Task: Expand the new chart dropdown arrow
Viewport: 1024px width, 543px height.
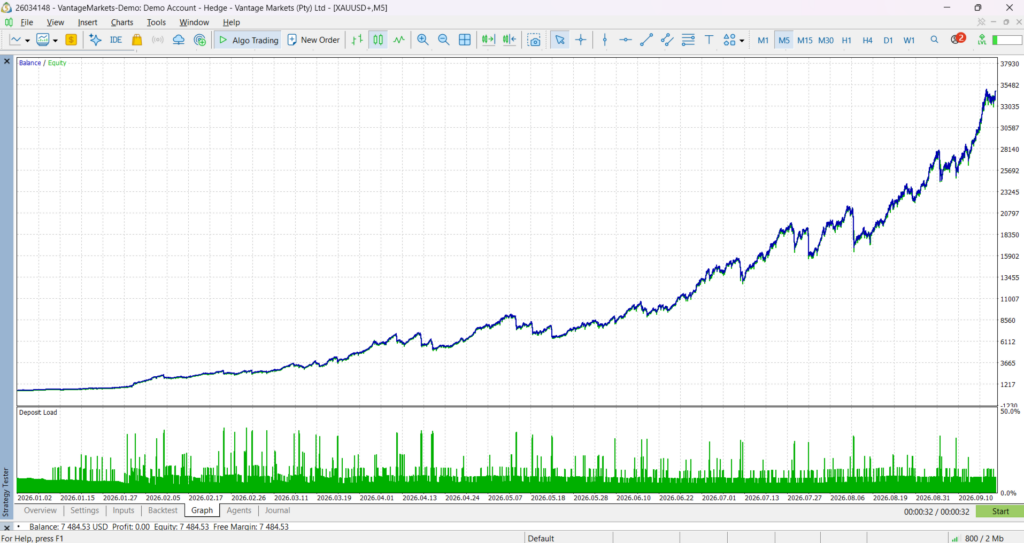Action: [x=27, y=41]
